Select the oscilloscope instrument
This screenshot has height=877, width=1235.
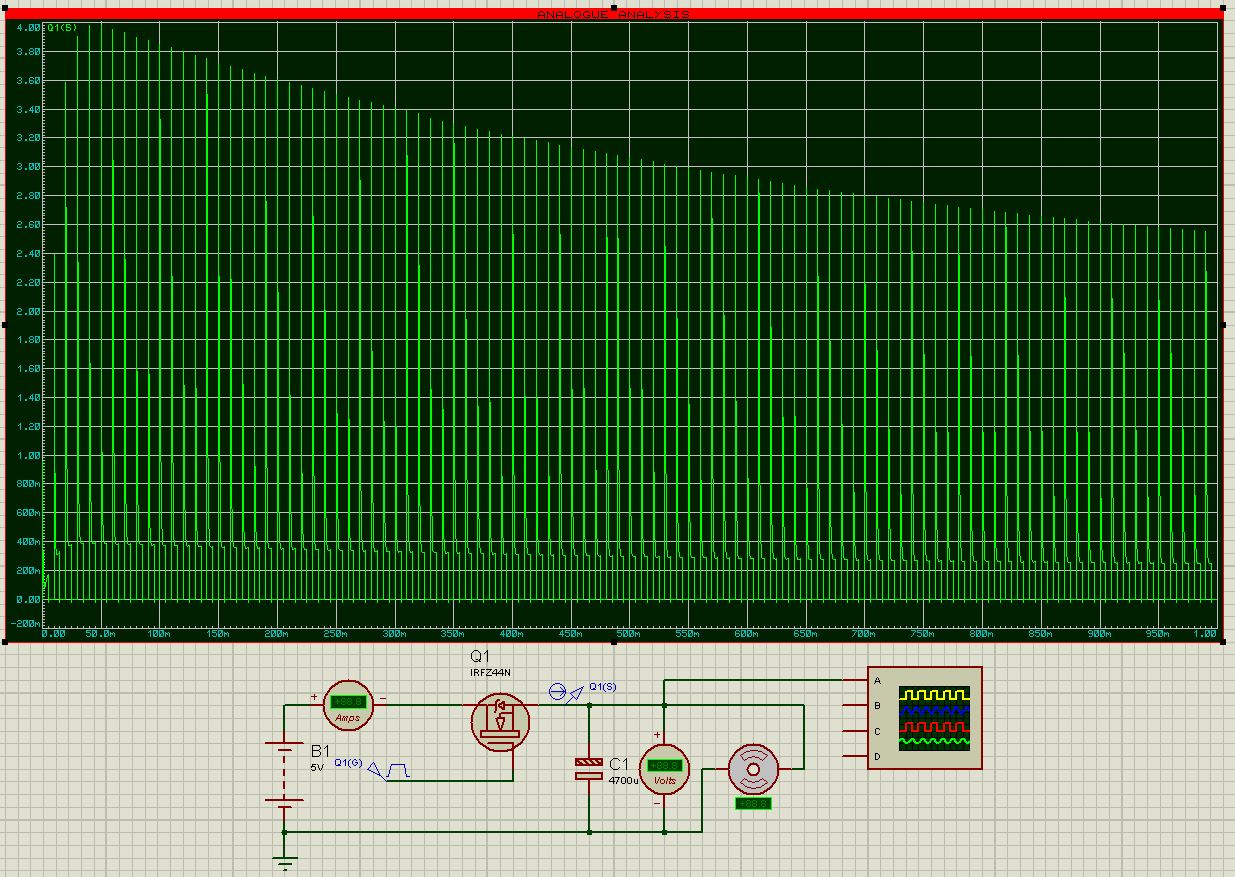pyautogui.click(x=925, y=718)
